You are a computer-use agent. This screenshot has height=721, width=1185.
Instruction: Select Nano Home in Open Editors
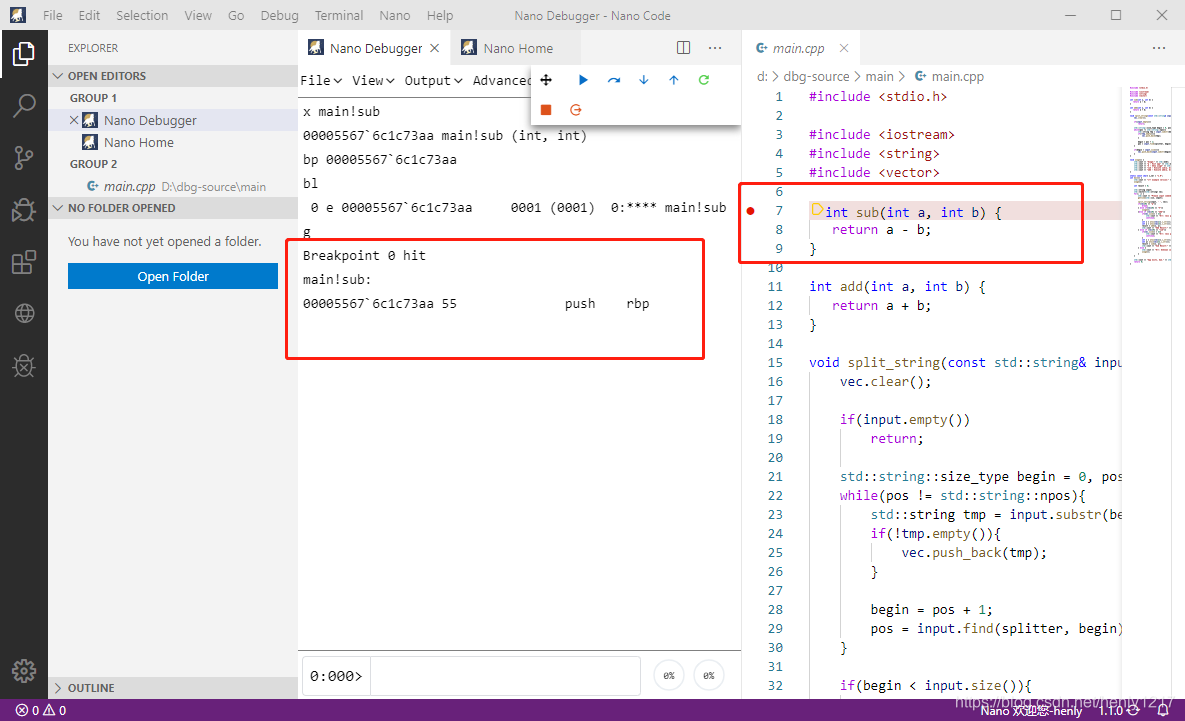tap(173, 142)
